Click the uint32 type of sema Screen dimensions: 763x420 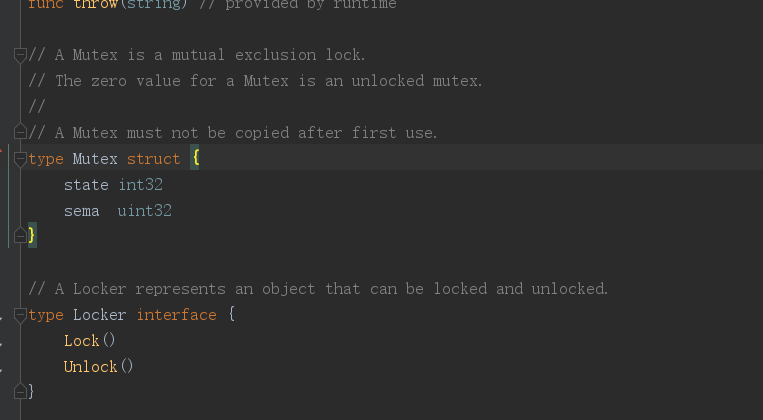click(x=144, y=211)
